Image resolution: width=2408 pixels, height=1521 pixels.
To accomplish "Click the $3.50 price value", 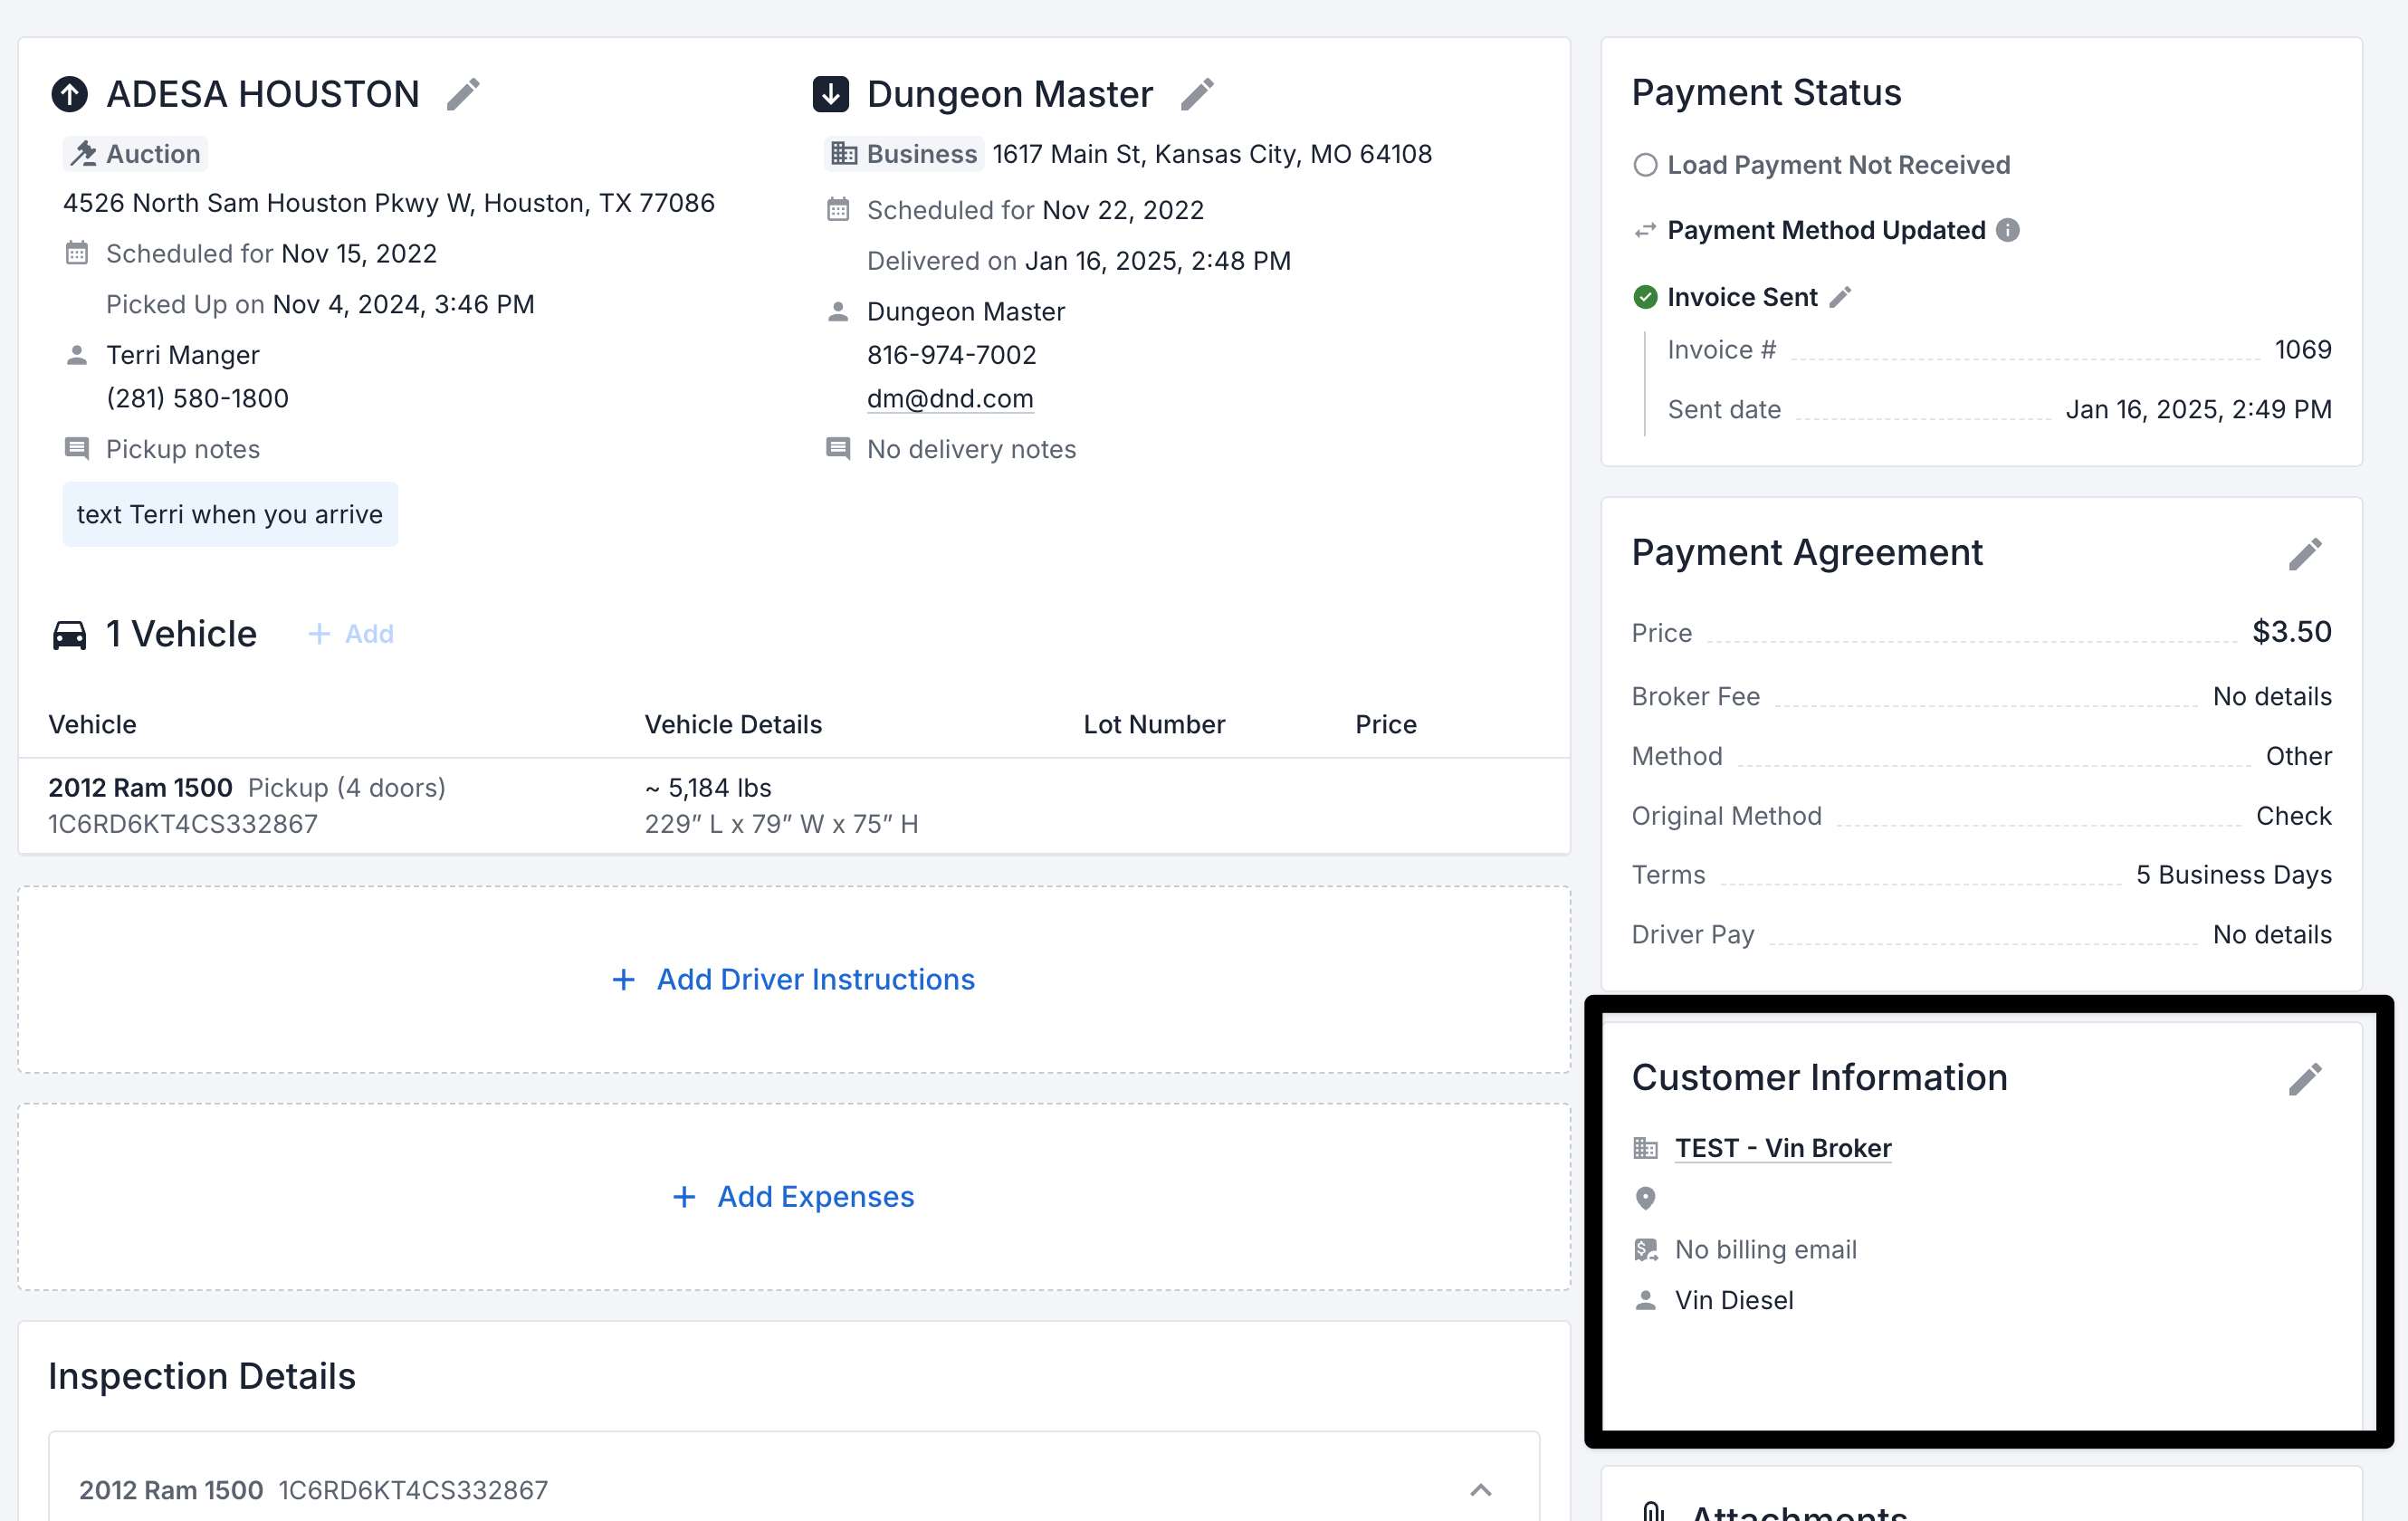I will [2292, 632].
